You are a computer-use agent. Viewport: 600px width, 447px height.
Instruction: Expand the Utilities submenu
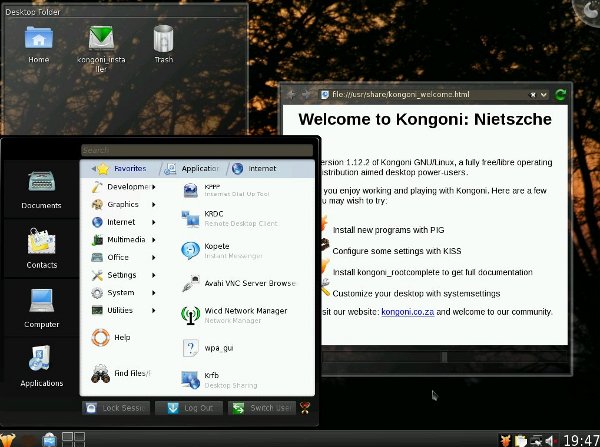[x=124, y=310]
